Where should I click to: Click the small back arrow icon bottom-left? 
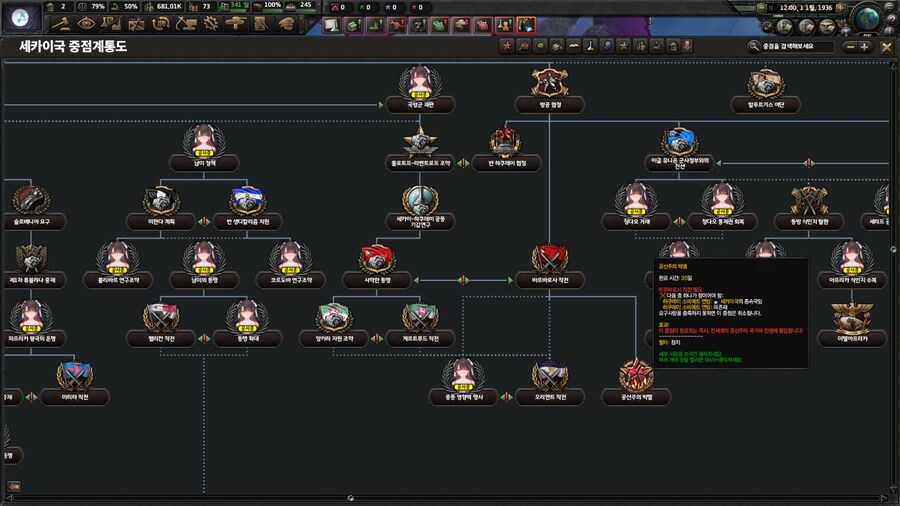click(14, 486)
